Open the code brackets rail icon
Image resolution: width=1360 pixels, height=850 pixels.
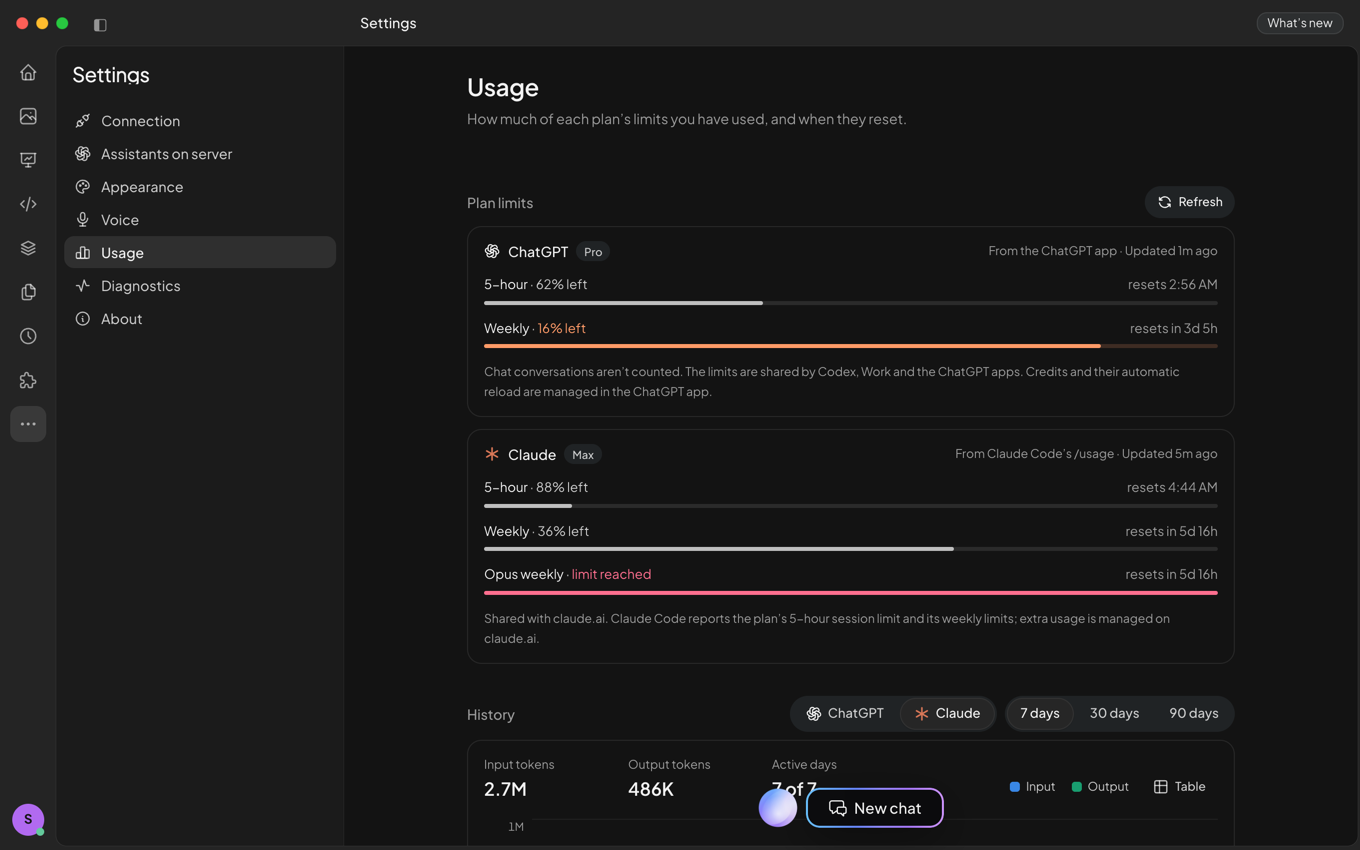tap(28, 204)
